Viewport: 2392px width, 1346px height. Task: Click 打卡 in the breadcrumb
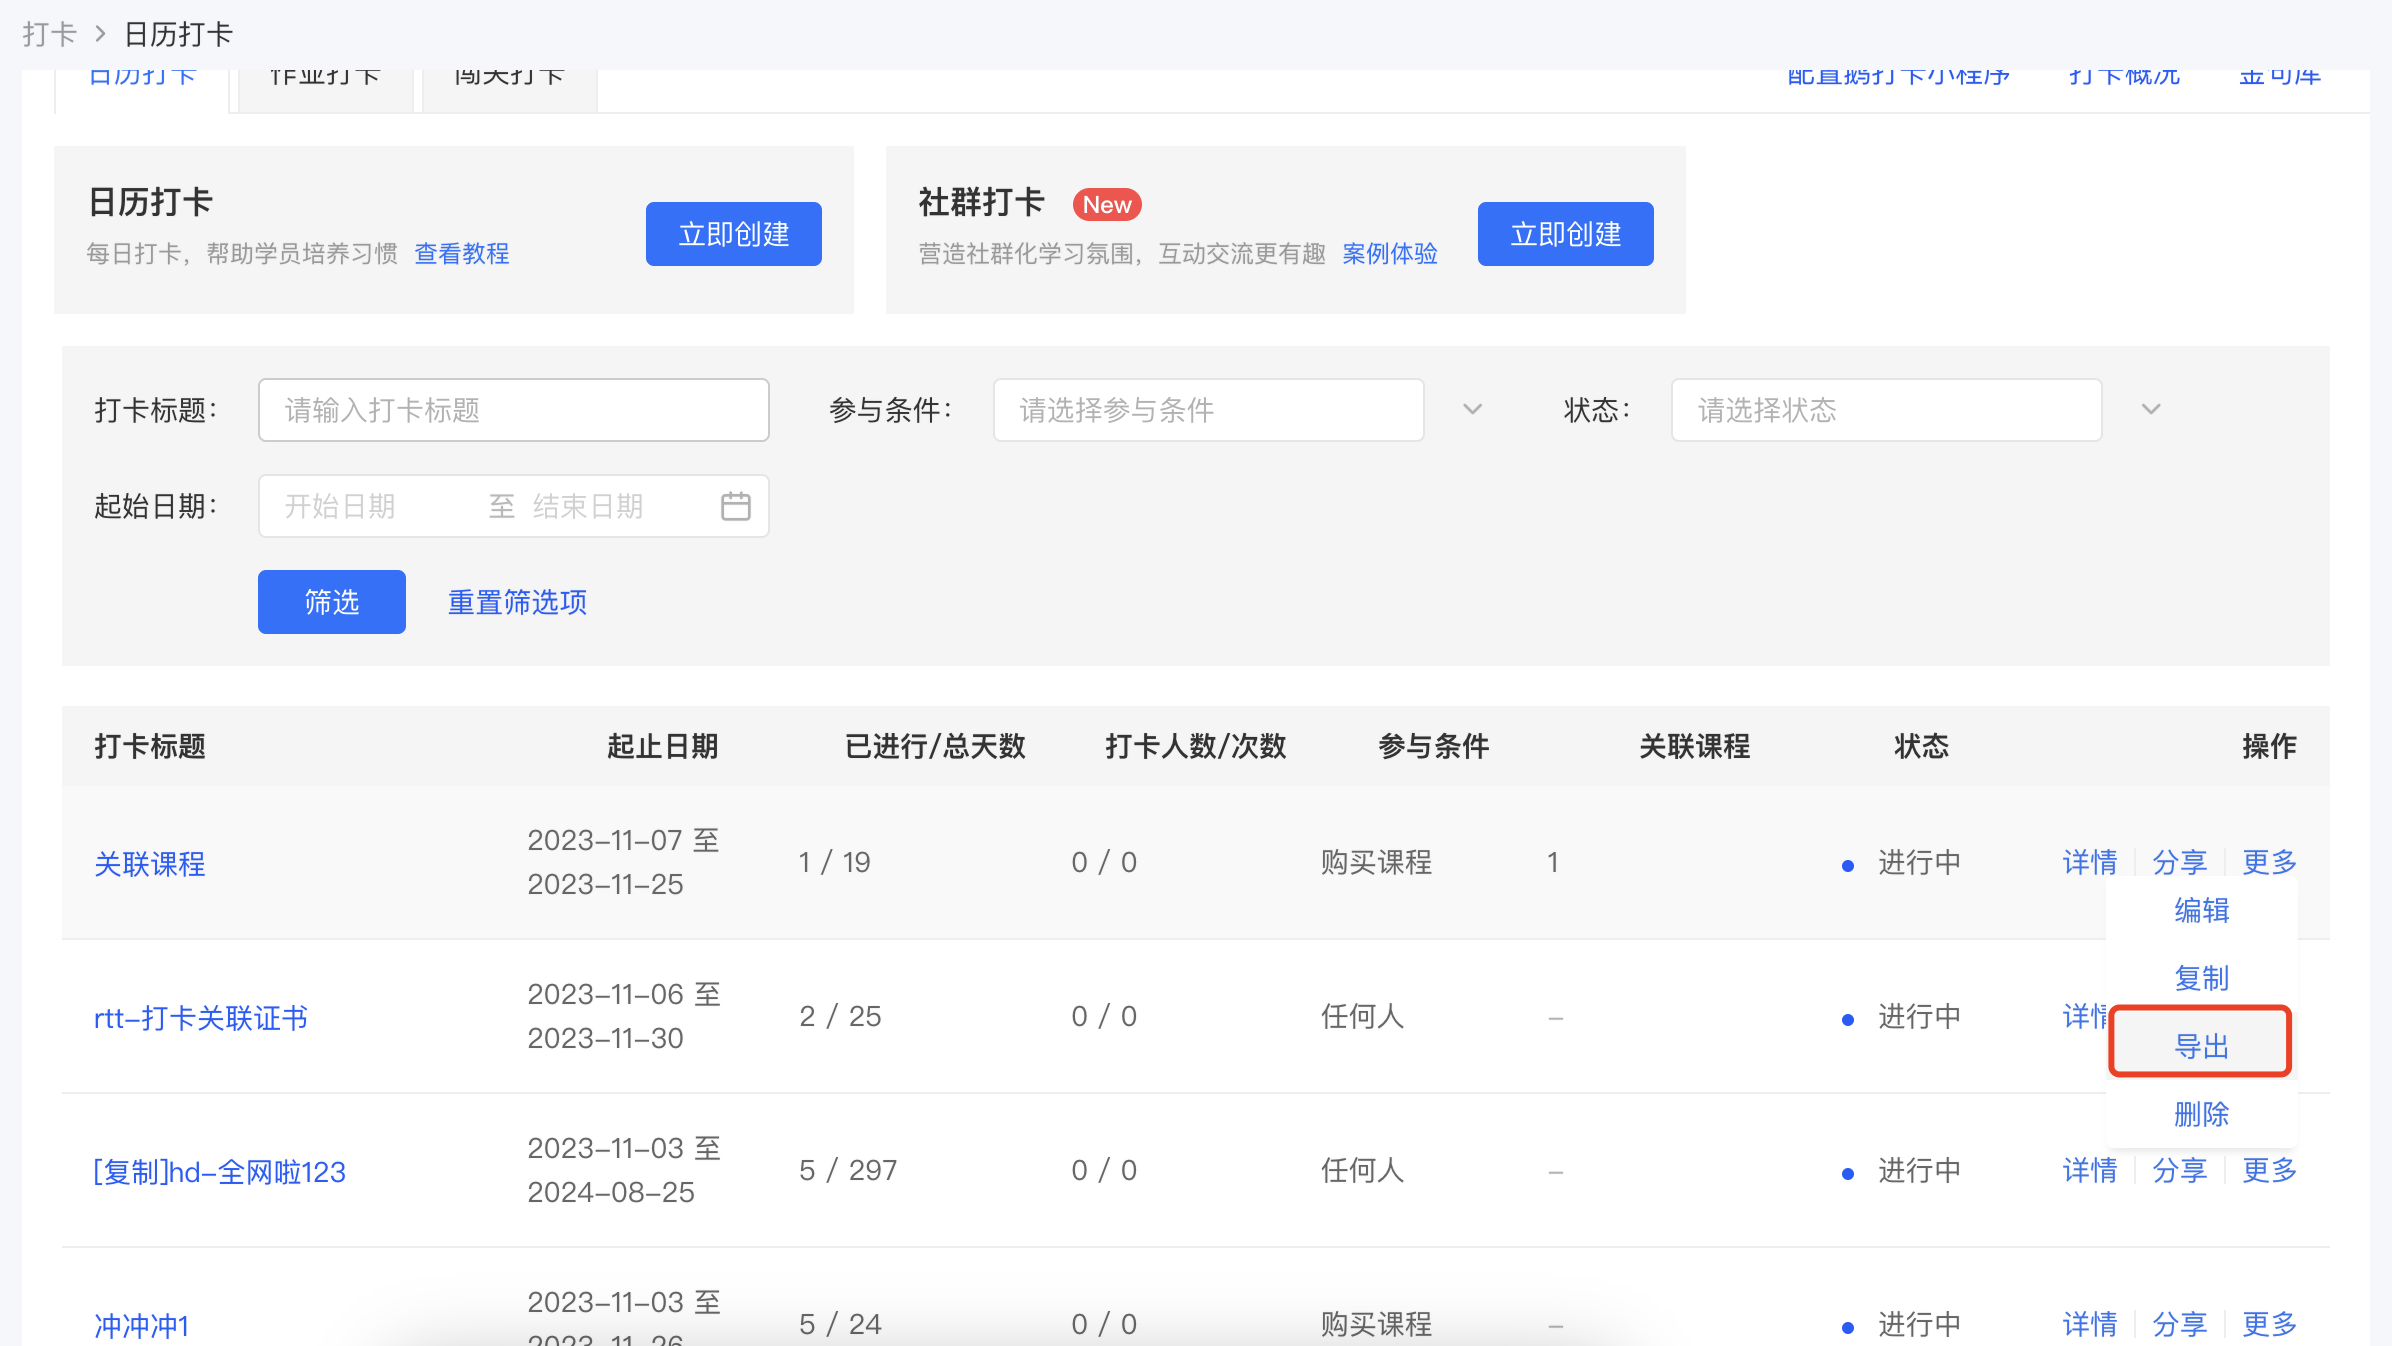pyautogui.click(x=49, y=35)
